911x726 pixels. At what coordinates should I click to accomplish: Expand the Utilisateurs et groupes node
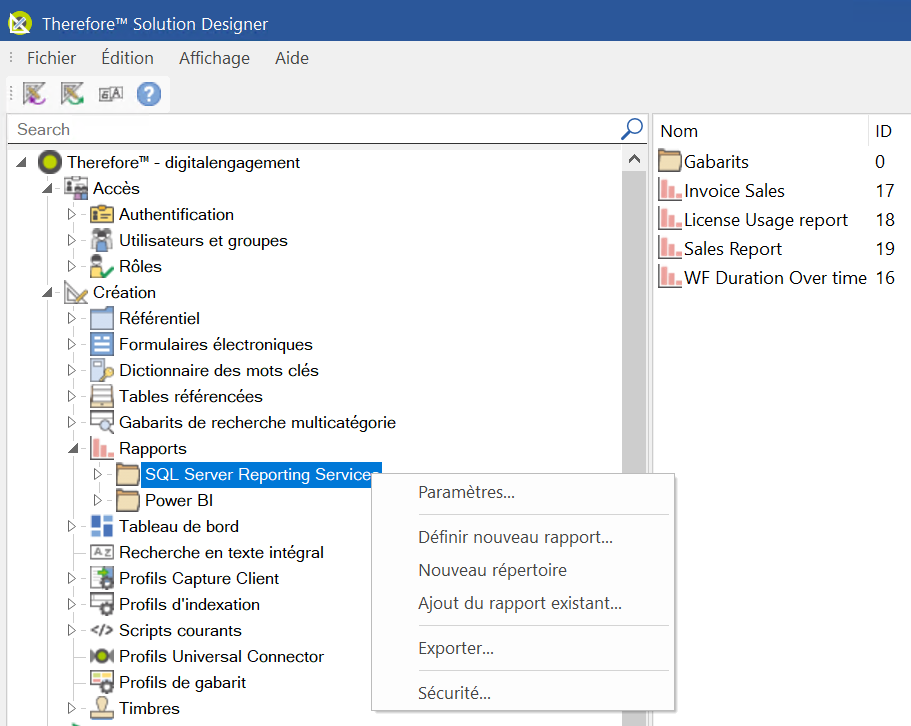71,240
